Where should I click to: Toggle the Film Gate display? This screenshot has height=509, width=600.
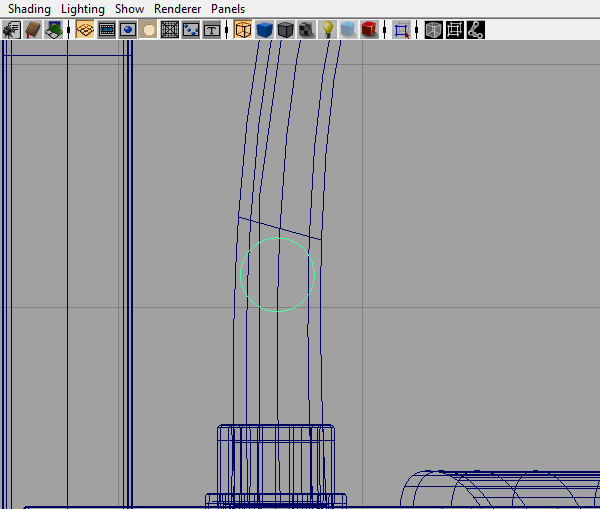[x=106, y=30]
